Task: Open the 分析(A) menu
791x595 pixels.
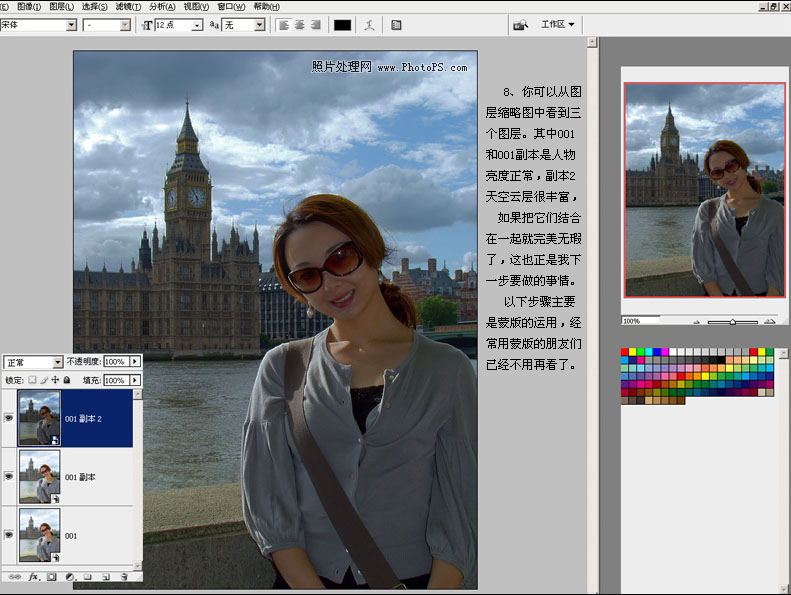Action: [x=162, y=7]
